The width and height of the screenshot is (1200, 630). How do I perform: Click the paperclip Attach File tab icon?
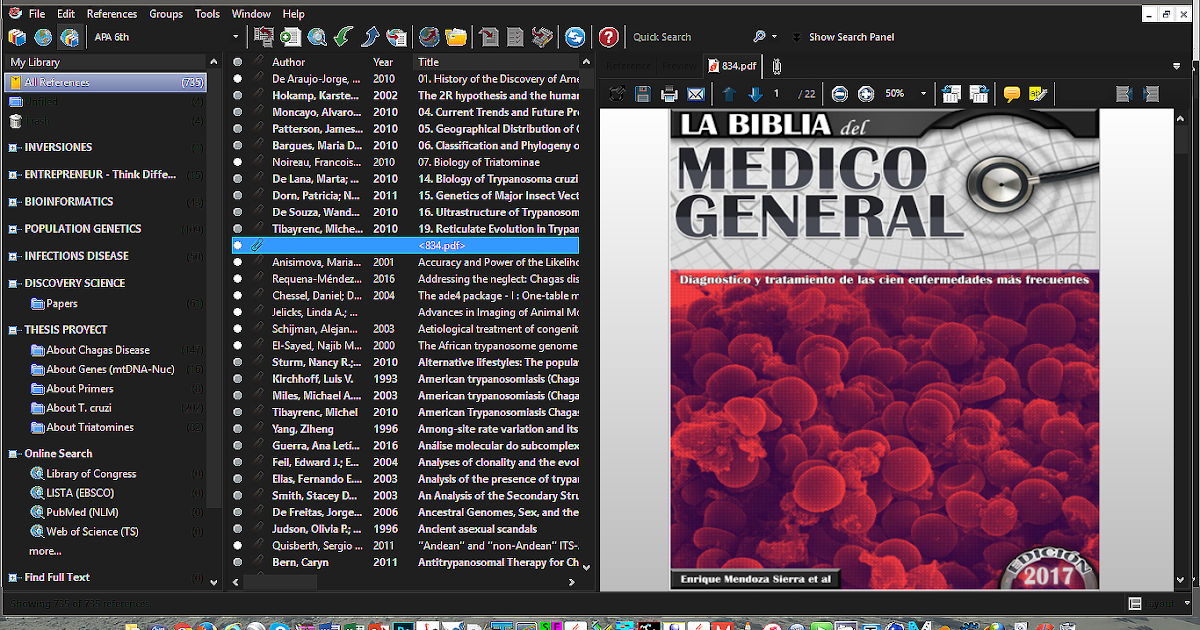coord(776,66)
